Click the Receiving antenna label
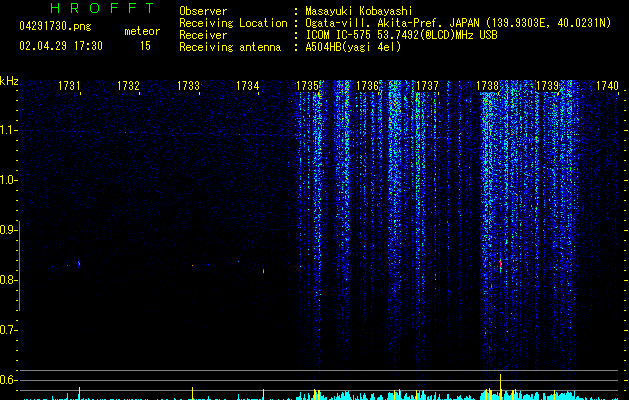 coord(230,47)
